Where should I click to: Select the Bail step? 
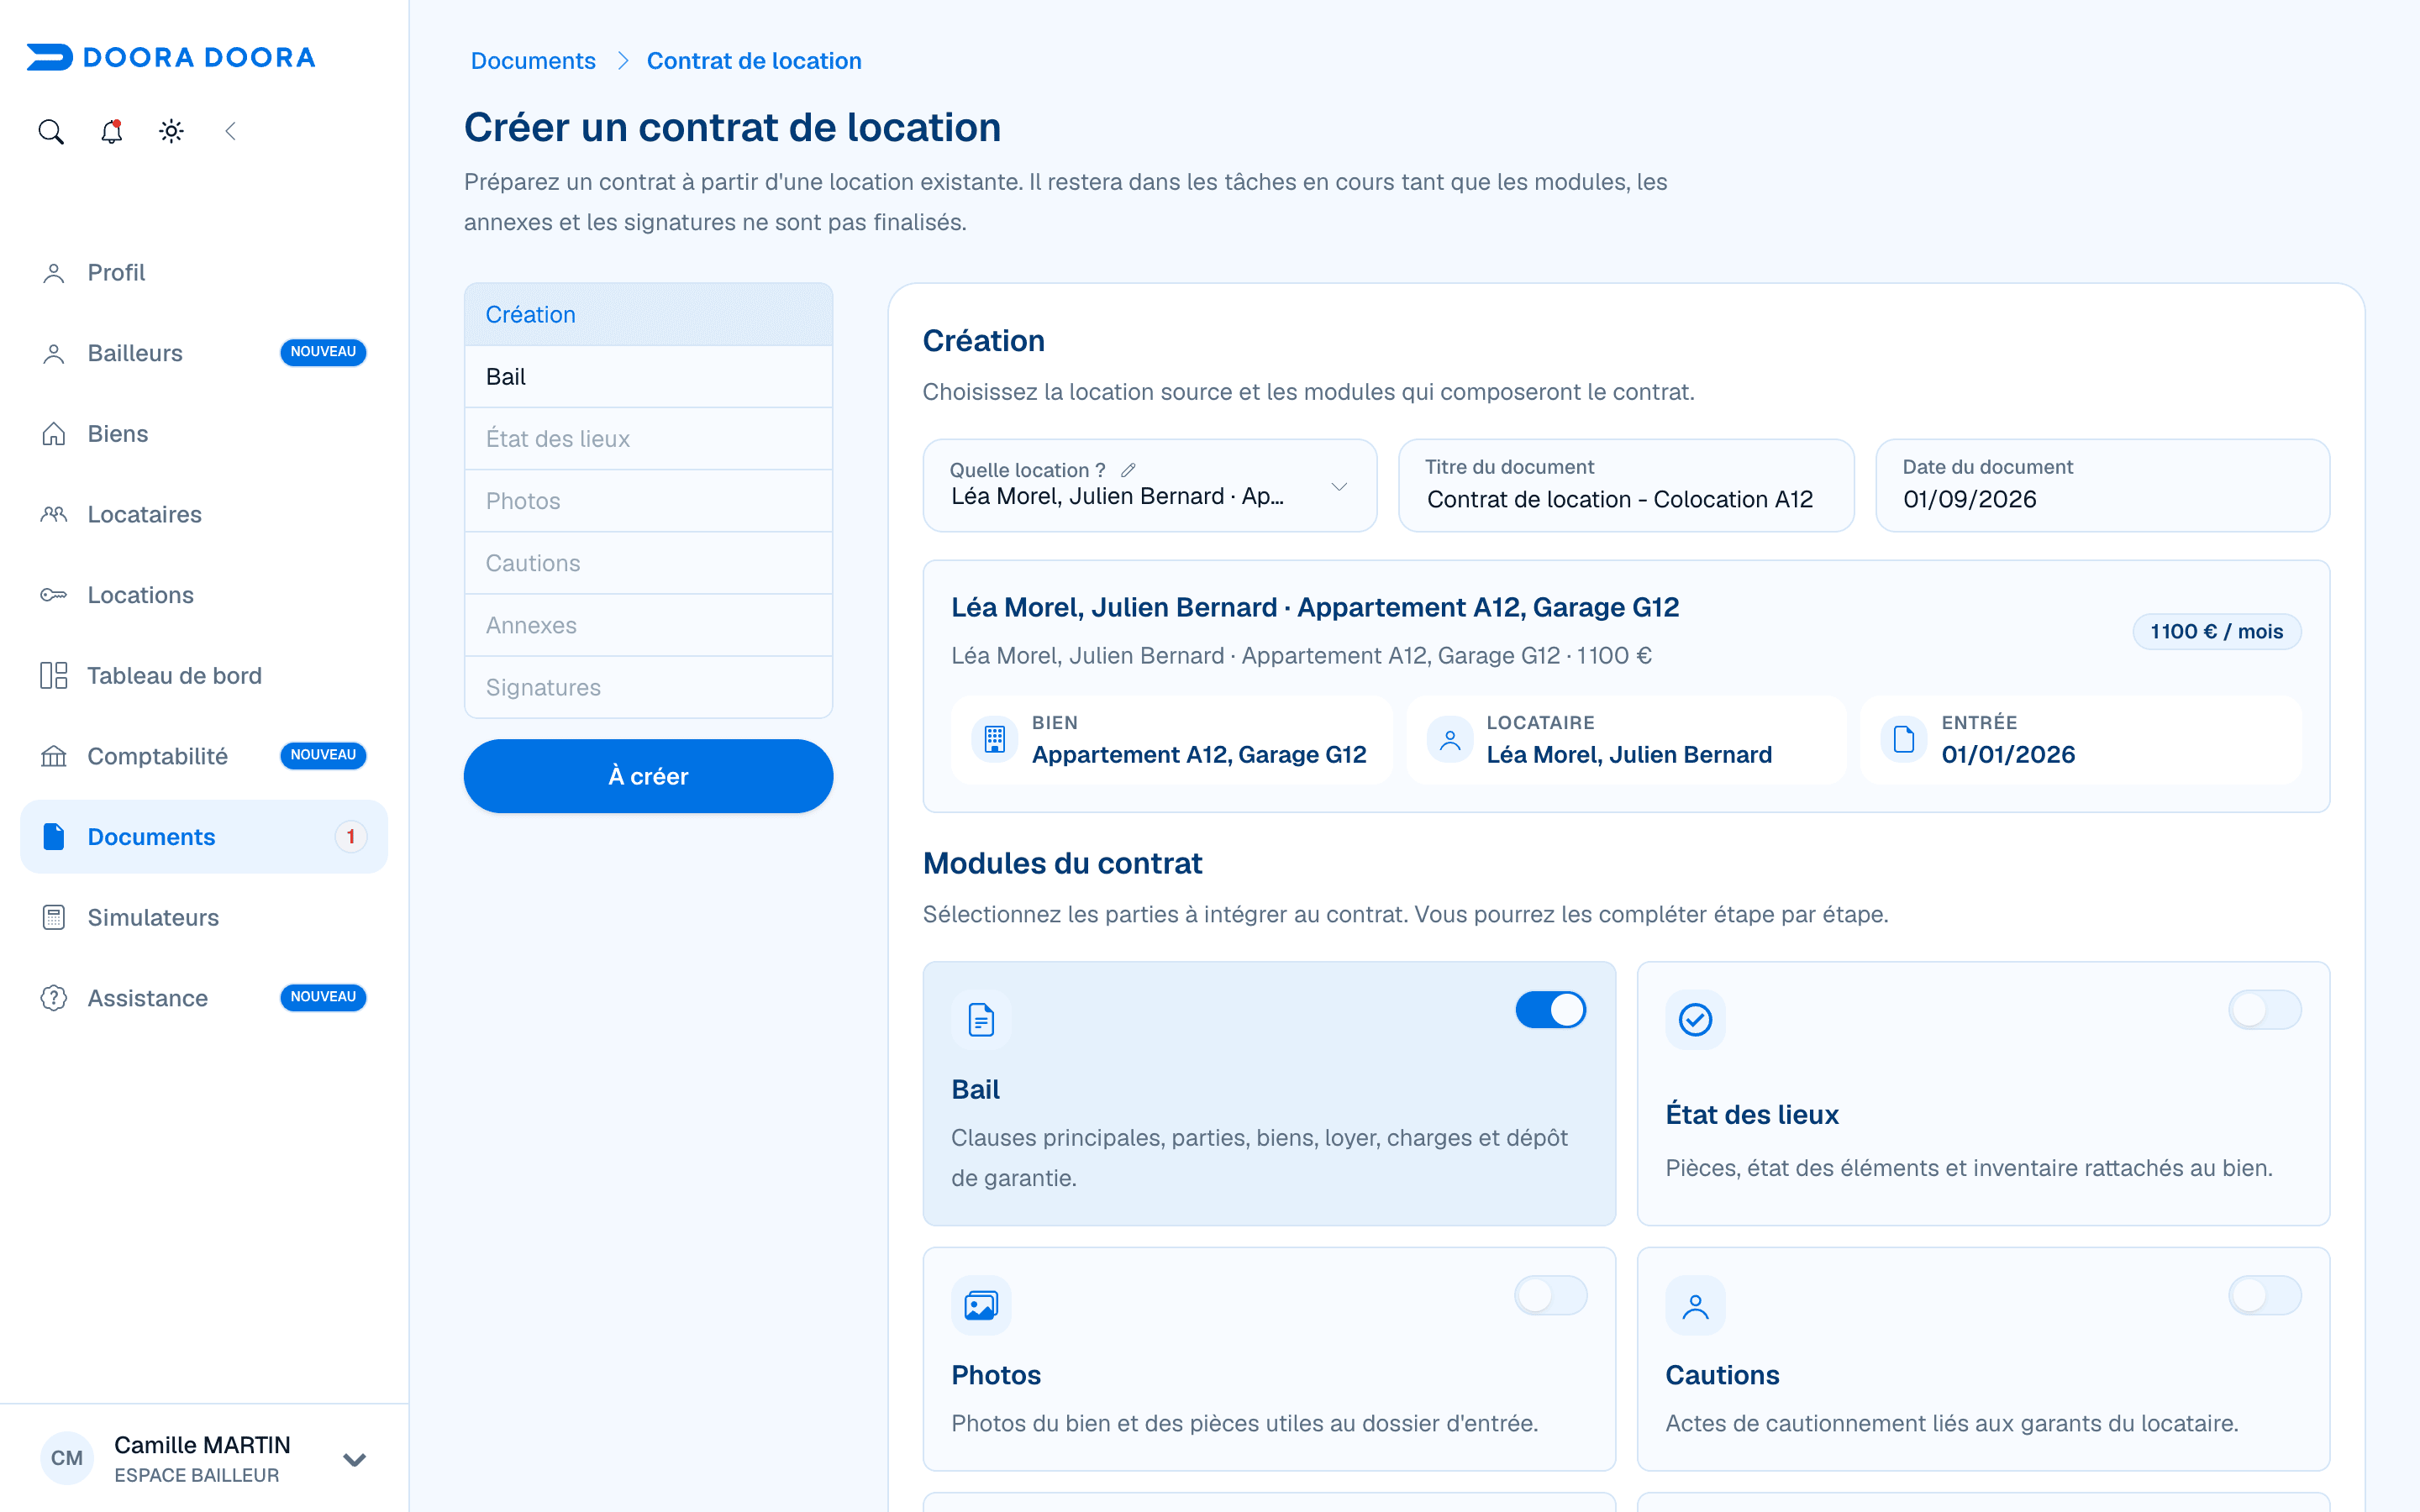pos(648,377)
